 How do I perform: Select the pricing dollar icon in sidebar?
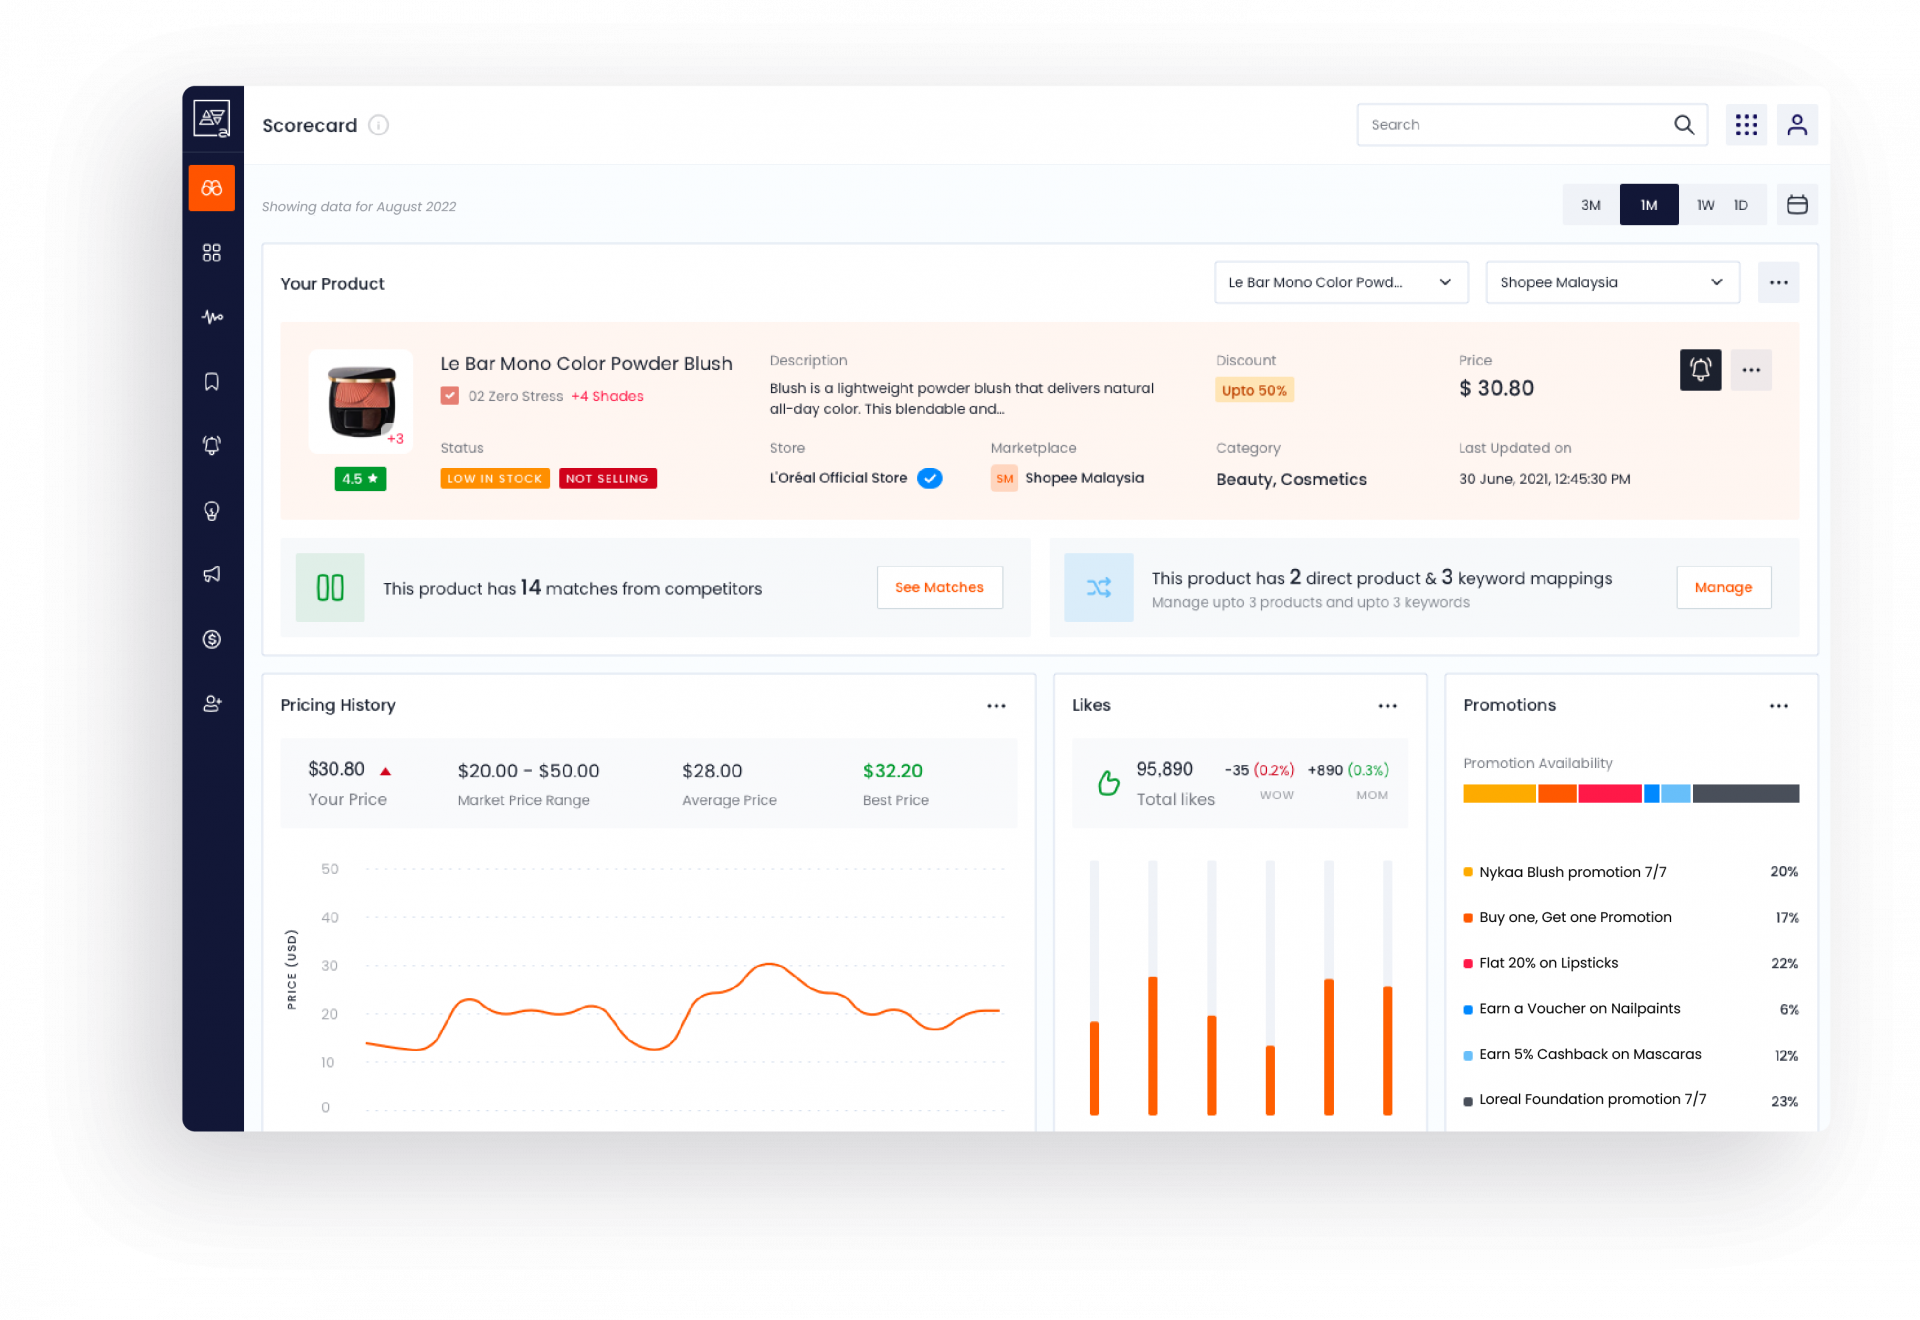pos(211,639)
